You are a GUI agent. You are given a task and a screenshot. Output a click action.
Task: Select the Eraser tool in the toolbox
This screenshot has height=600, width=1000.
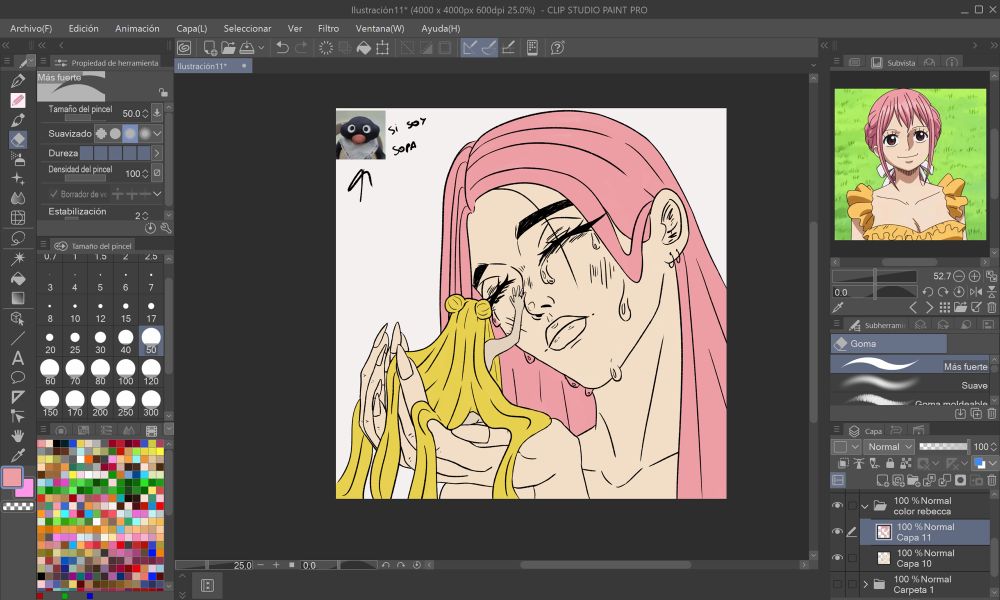point(18,140)
